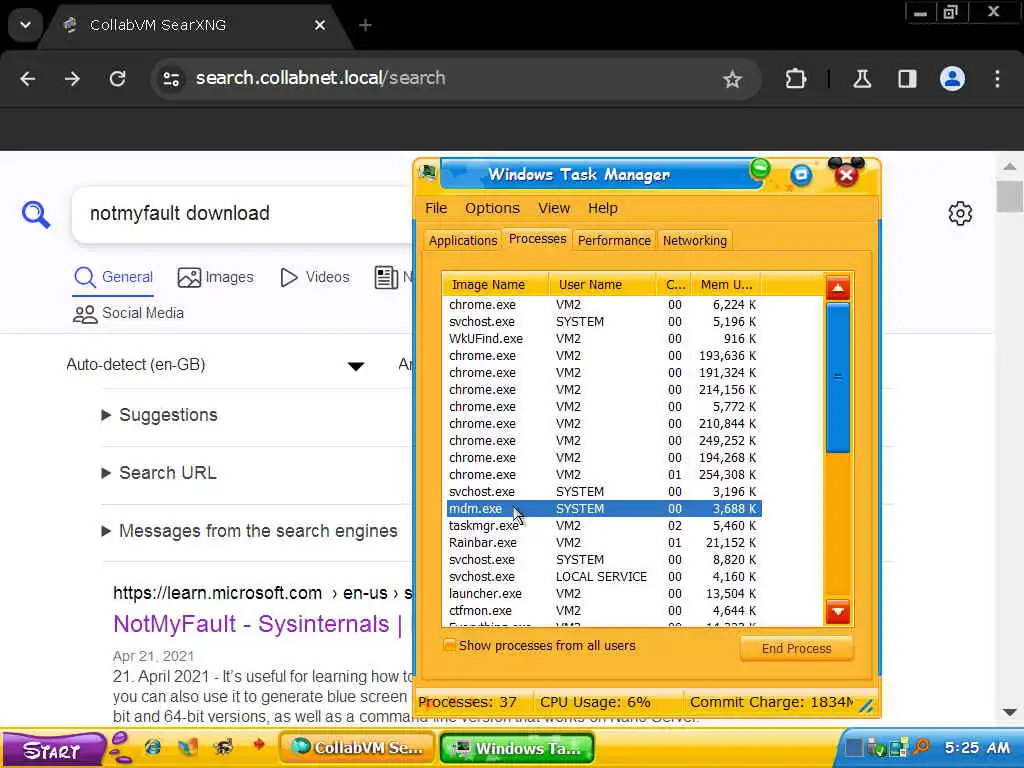
Task: Click the shield icon in the system tray
Action: [879, 748]
